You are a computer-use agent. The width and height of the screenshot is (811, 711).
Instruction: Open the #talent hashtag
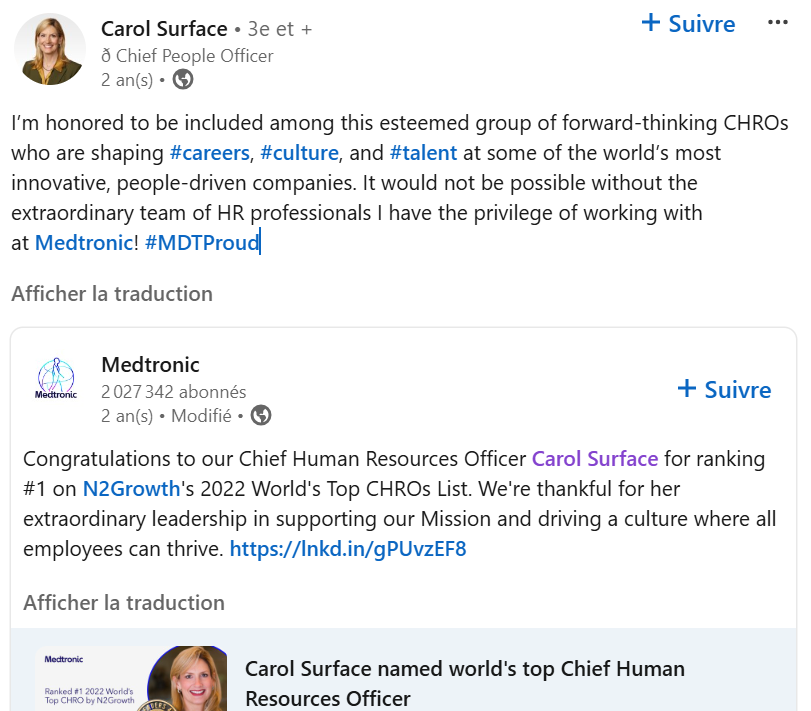[x=423, y=153]
